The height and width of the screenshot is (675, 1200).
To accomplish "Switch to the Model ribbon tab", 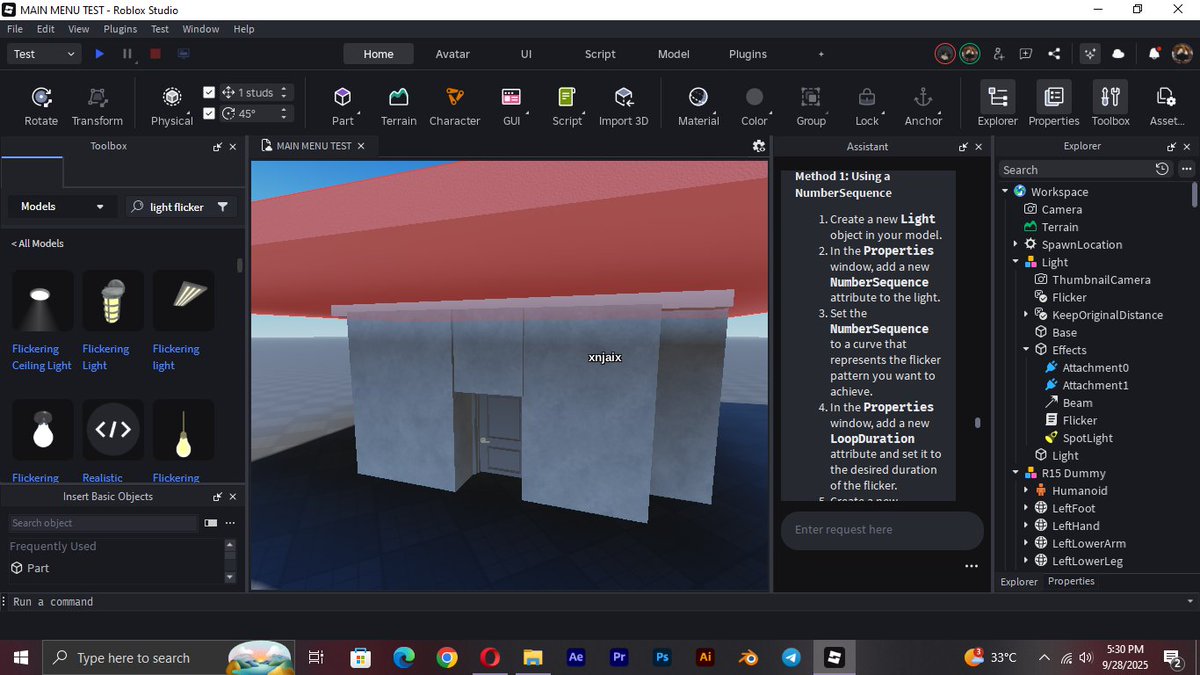I will pyautogui.click(x=673, y=54).
